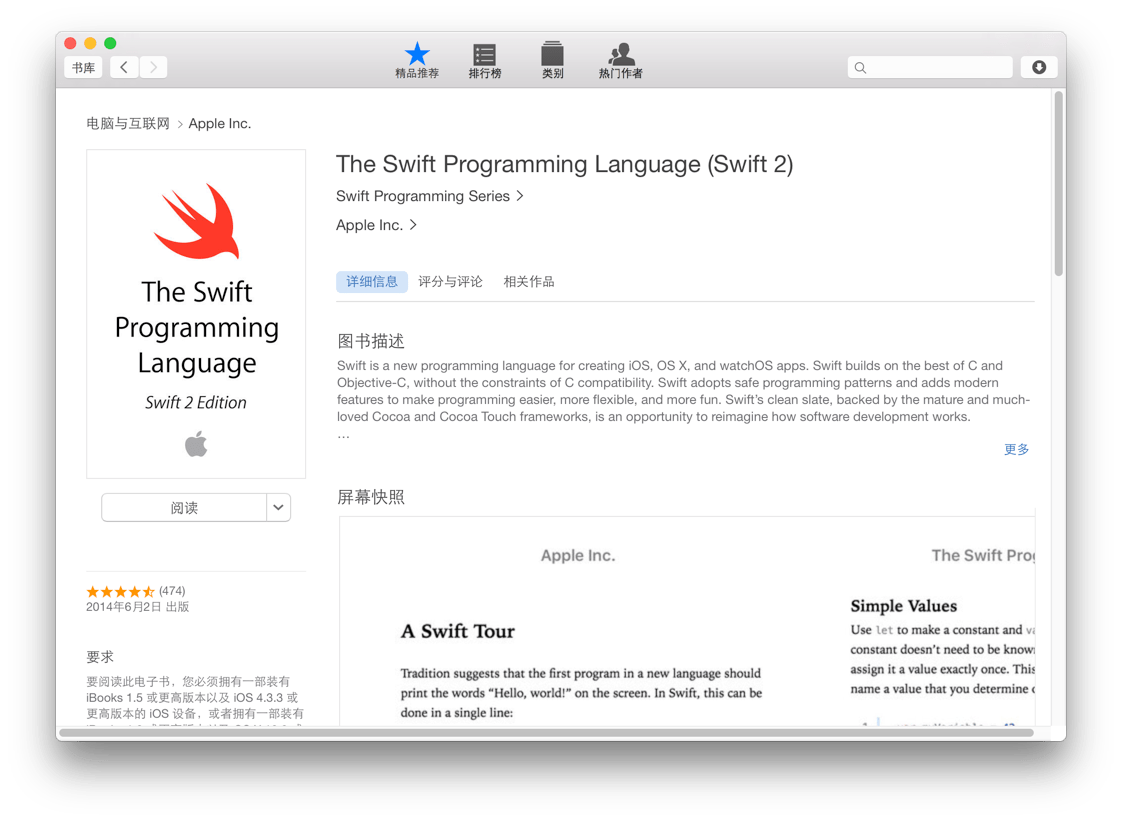Viewport: 1122px width, 821px height.
Task: Open the downloads panel with the arrow icon
Action: coord(1039,66)
